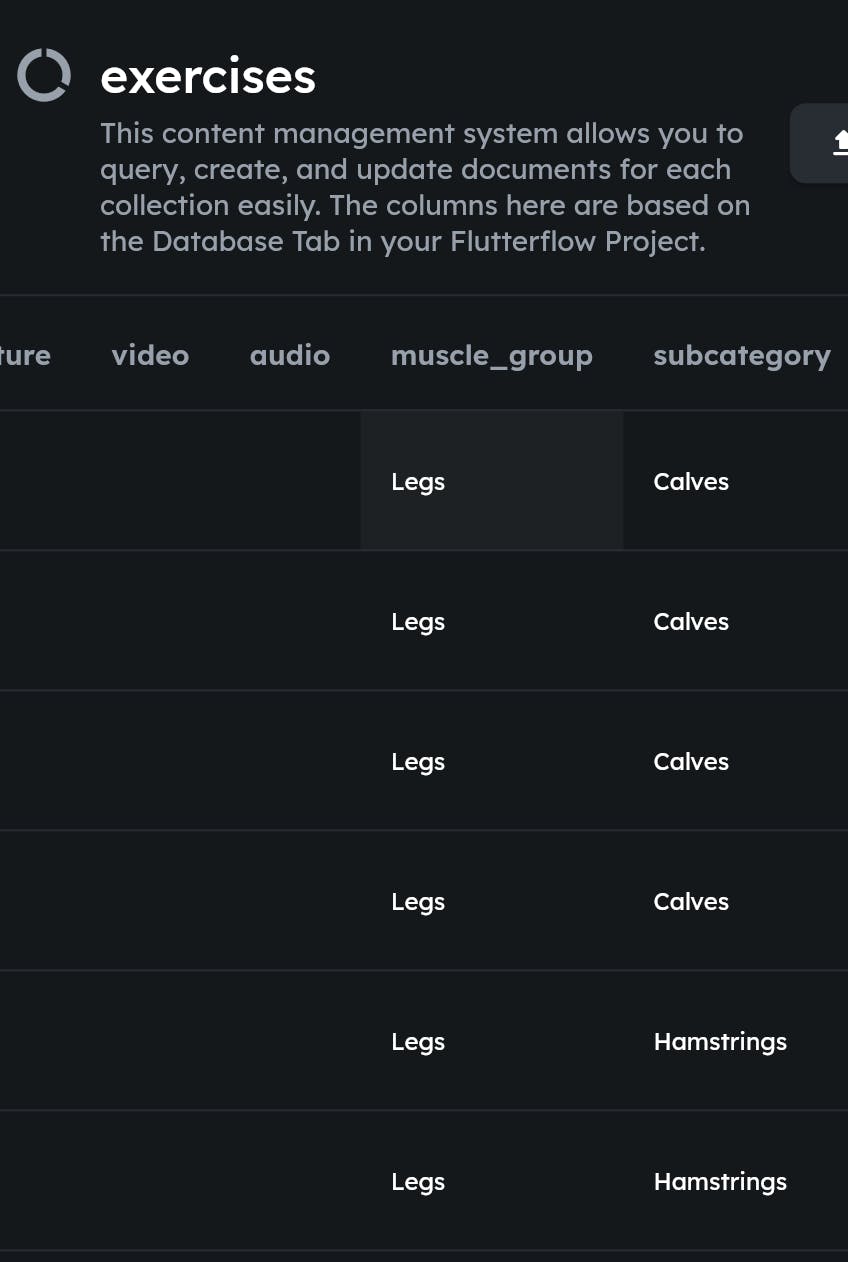Select the first Hamstrings subcategory cell
The height and width of the screenshot is (1262, 848).
(x=720, y=1041)
